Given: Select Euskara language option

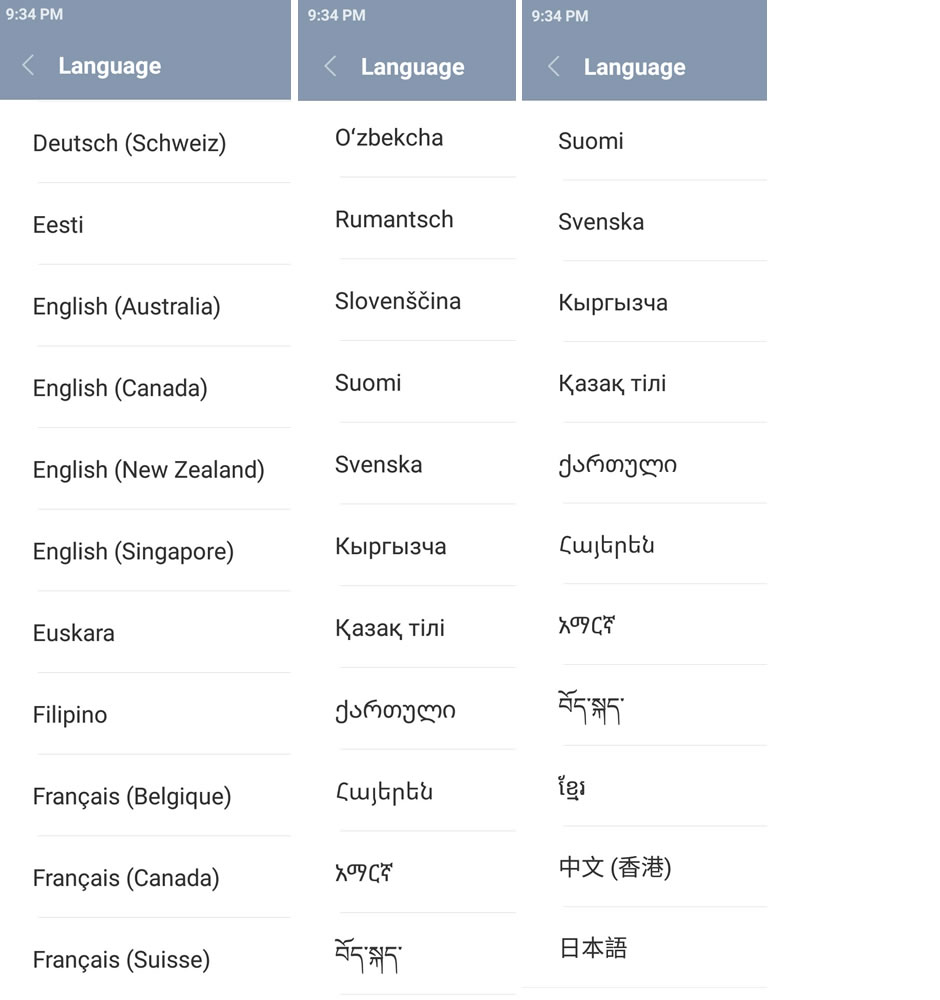Looking at the screenshot, I should [x=73, y=633].
